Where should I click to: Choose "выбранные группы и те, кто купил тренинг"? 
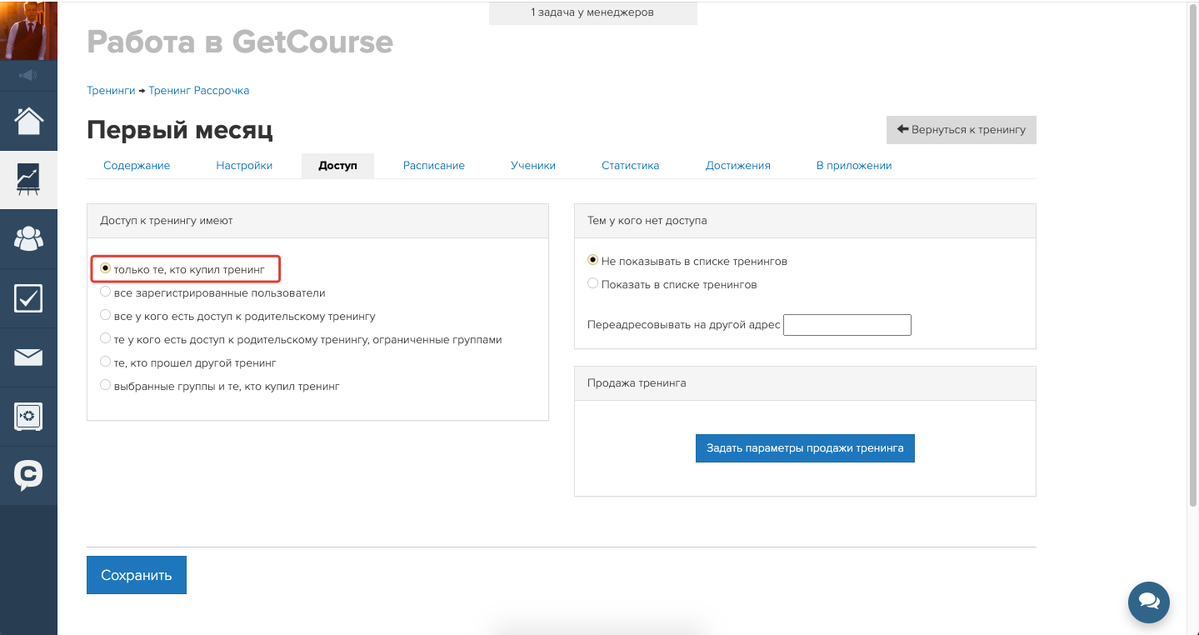tap(106, 385)
